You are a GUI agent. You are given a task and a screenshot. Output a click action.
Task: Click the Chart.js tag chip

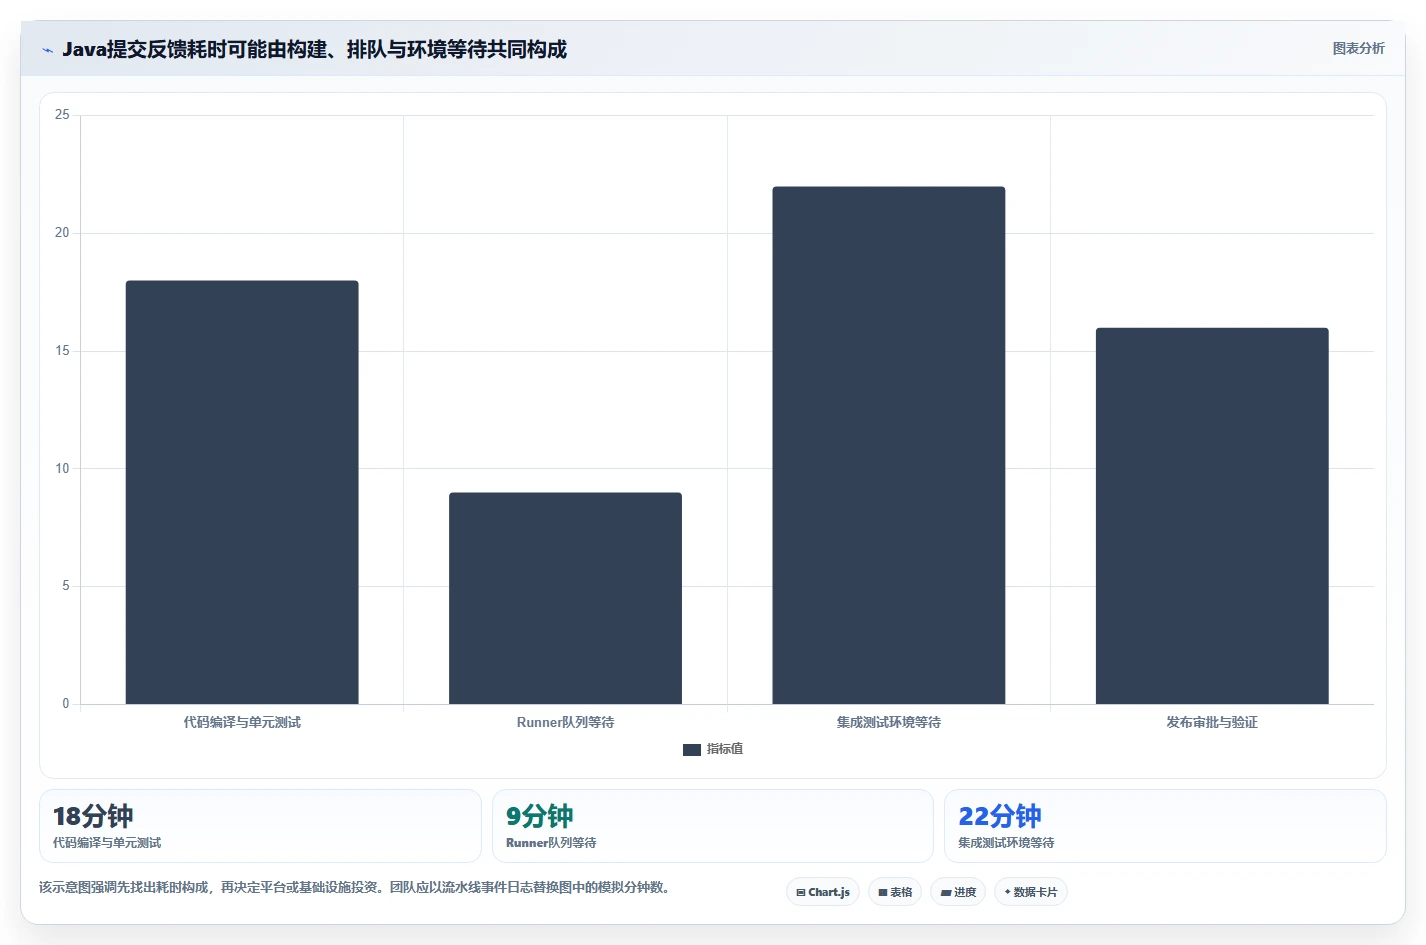point(823,892)
